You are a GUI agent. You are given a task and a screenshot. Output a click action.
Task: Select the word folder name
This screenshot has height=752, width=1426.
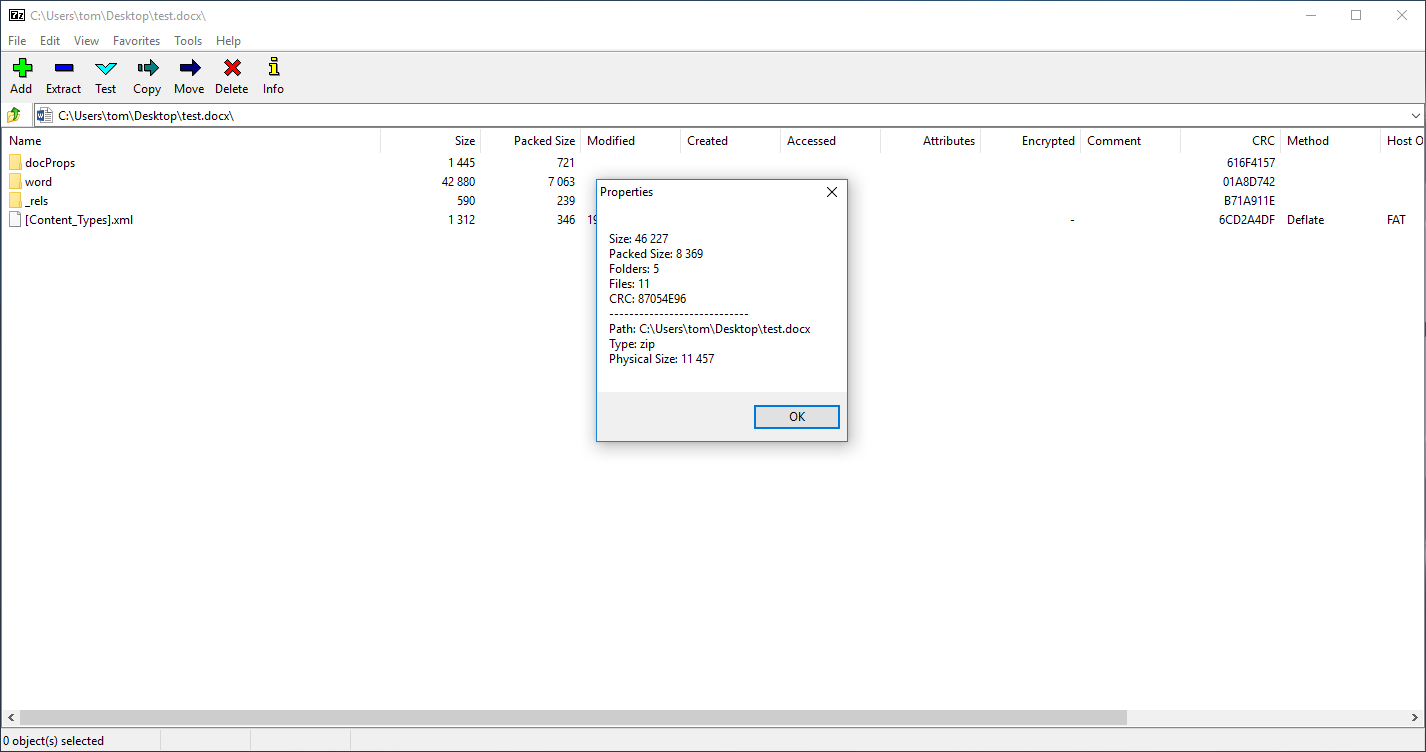pyautogui.click(x=38, y=181)
